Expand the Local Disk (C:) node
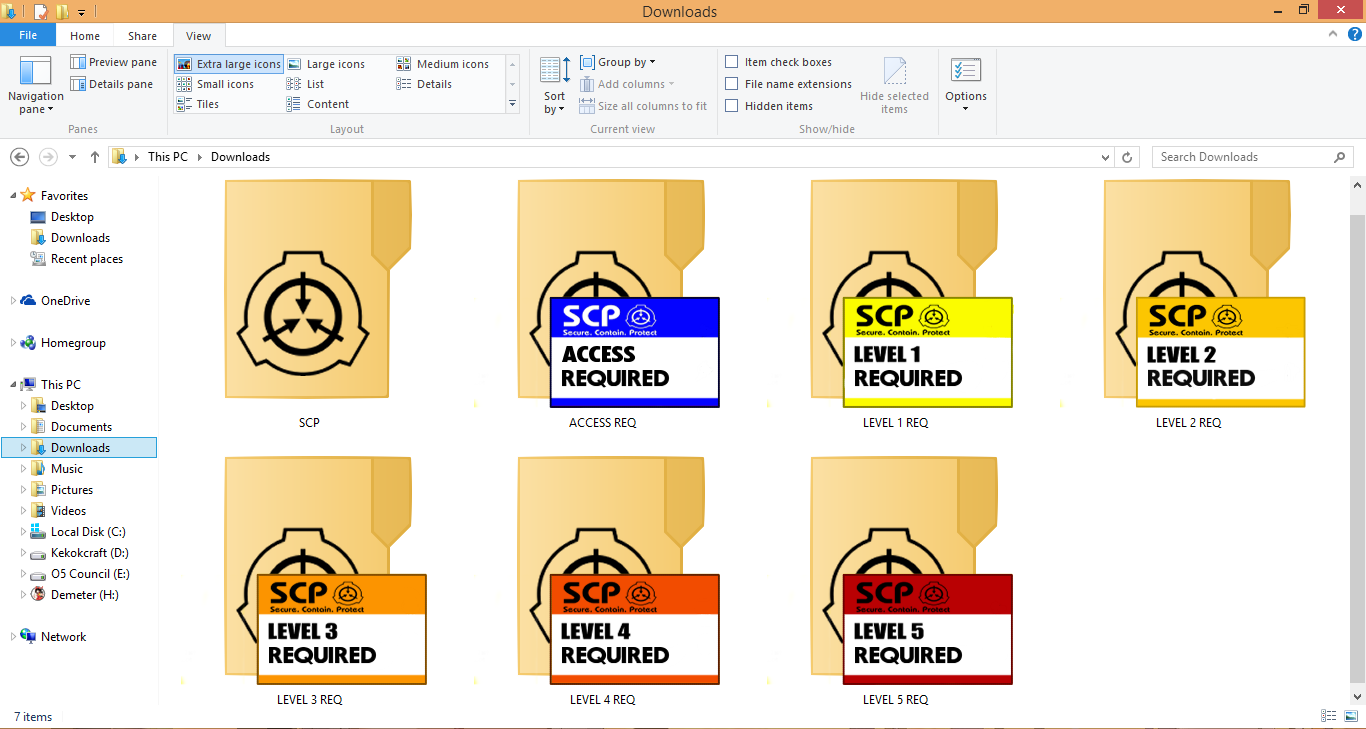This screenshot has height=729, width=1366. [x=23, y=532]
